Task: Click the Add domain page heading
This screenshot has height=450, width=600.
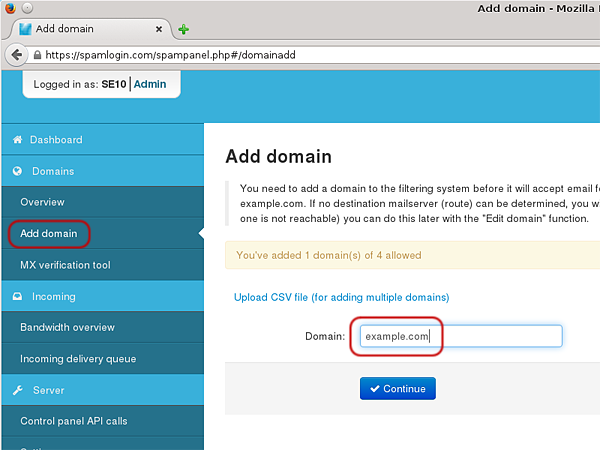Action: pos(279,157)
